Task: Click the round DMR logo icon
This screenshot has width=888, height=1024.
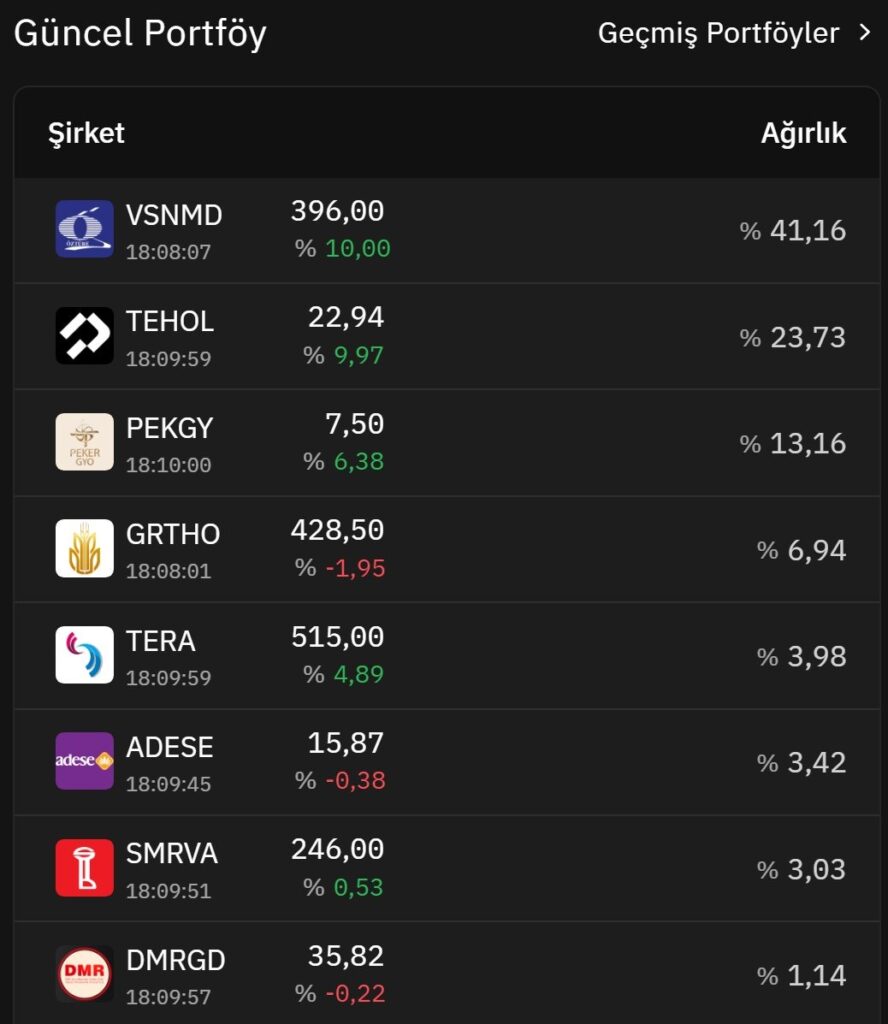Action: coord(84,974)
